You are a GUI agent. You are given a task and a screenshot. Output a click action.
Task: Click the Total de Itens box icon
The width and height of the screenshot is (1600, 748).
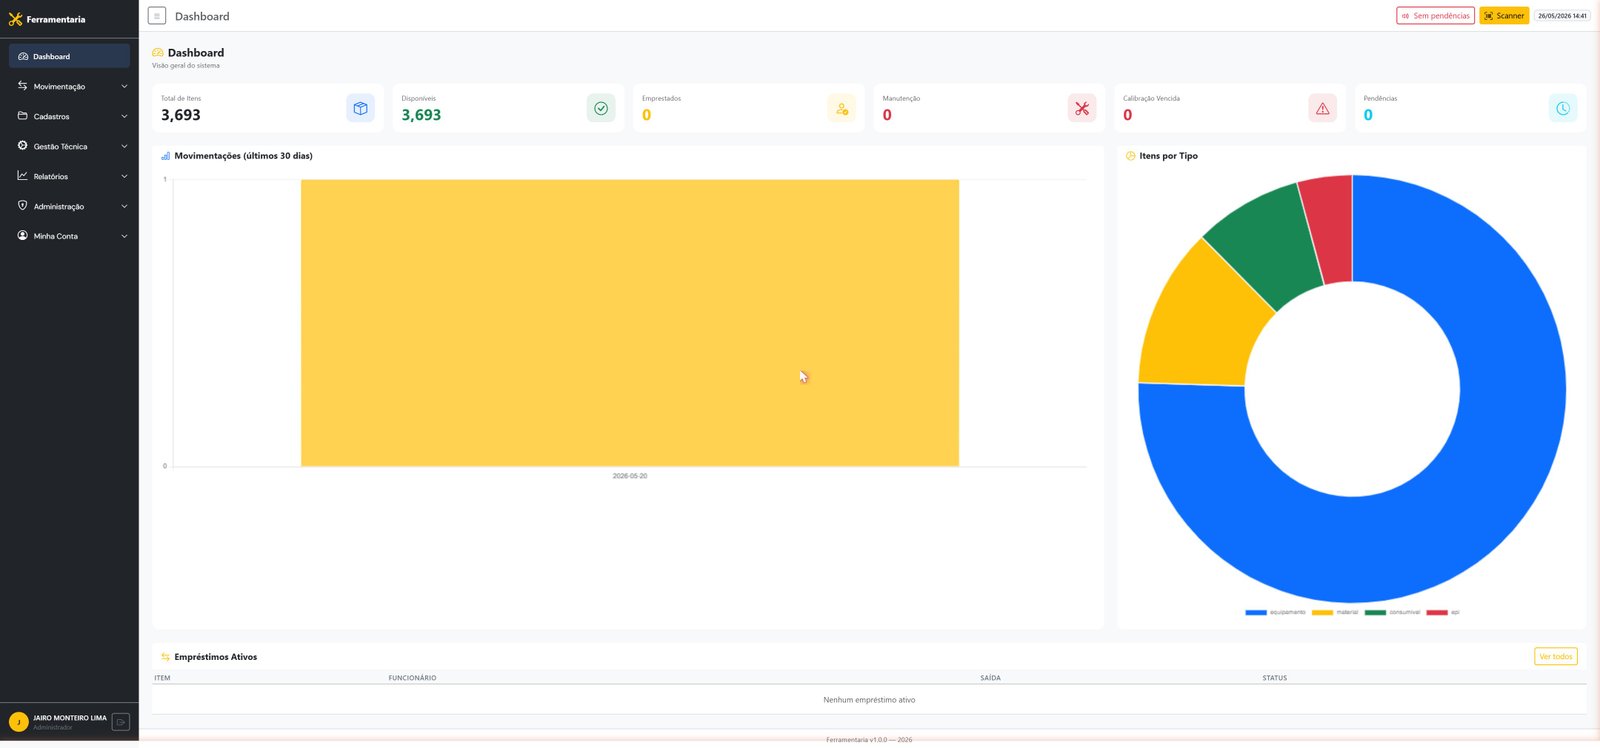click(x=360, y=108)
